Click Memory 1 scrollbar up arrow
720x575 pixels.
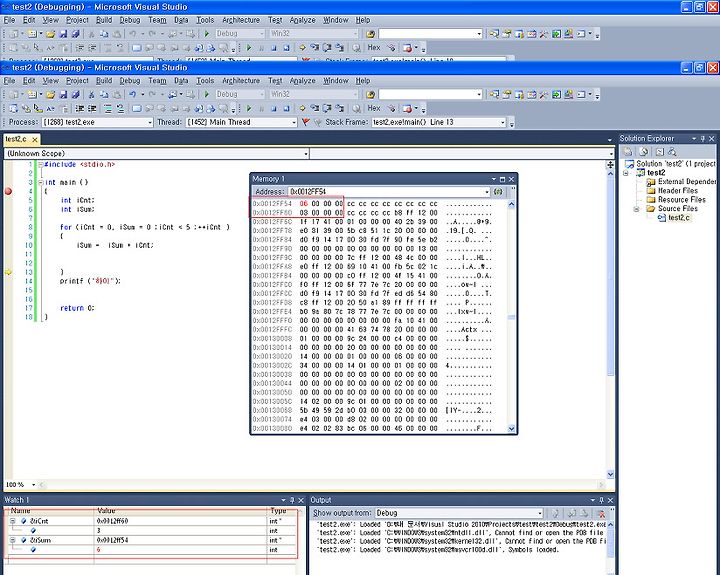point(512,204)
